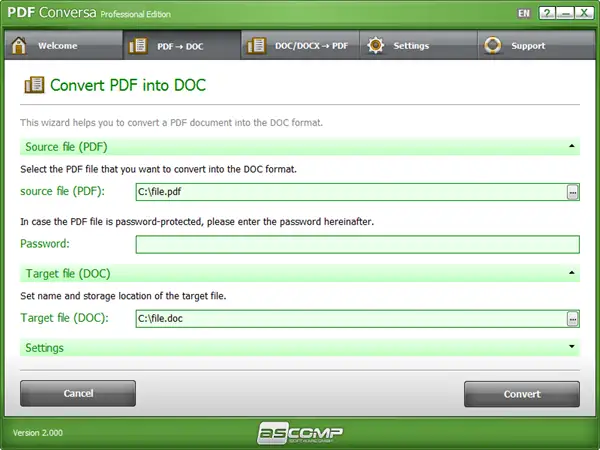
Task: Expand the Settings section arrow
Action: point(572,346)
